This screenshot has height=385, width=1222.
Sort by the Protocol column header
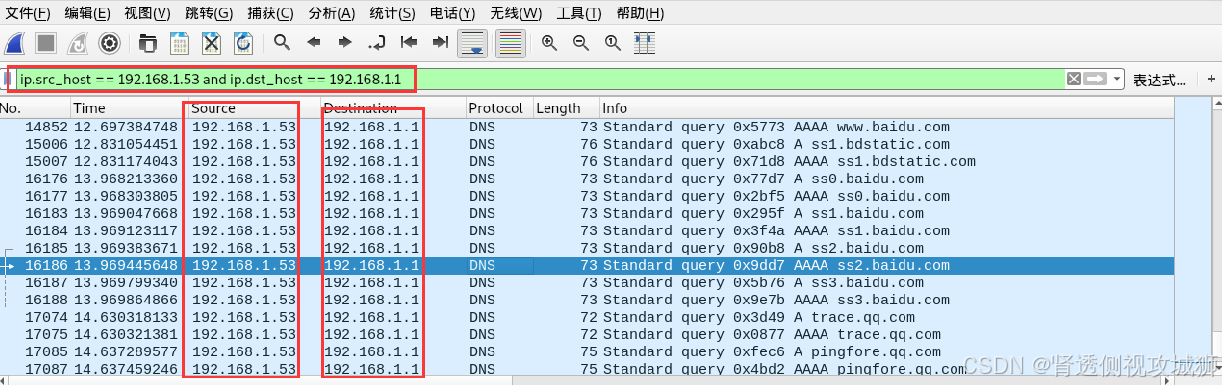click(499, 108)
